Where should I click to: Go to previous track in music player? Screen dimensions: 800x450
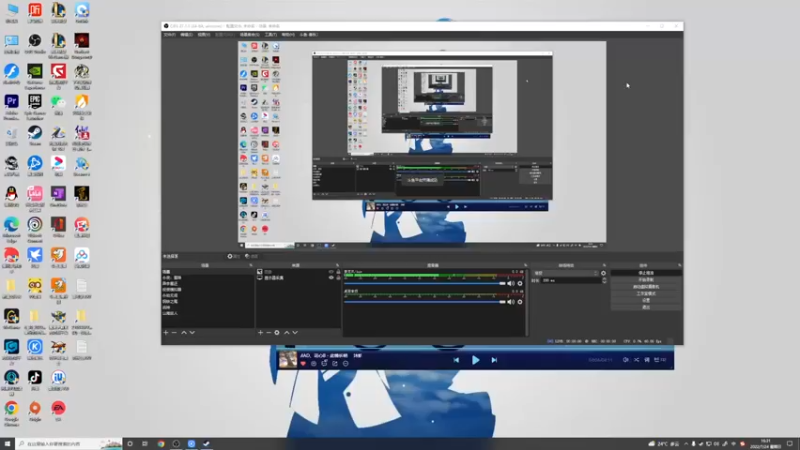pyautogui.click(x=456, y=360)
